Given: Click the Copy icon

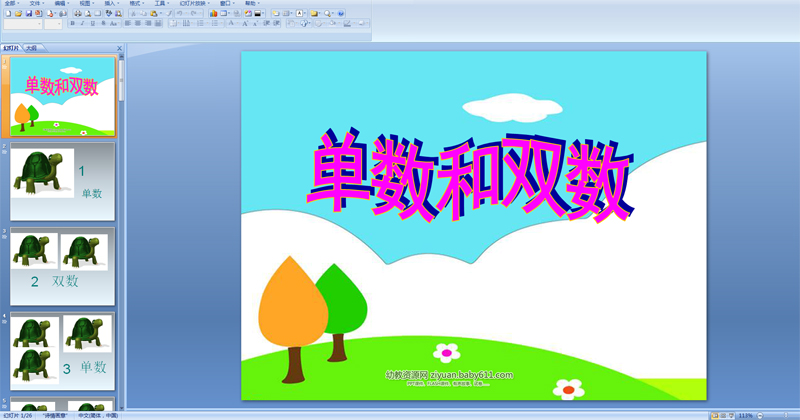Looking at the screenshot, I should click(143, 13).
